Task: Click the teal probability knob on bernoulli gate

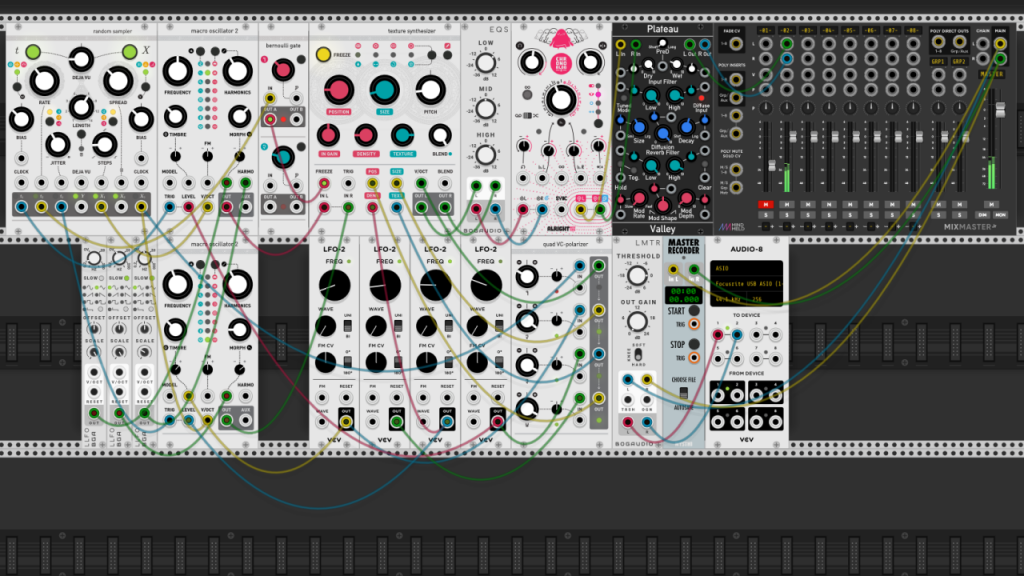Action: pyautogui.click(x=283, y=157)
